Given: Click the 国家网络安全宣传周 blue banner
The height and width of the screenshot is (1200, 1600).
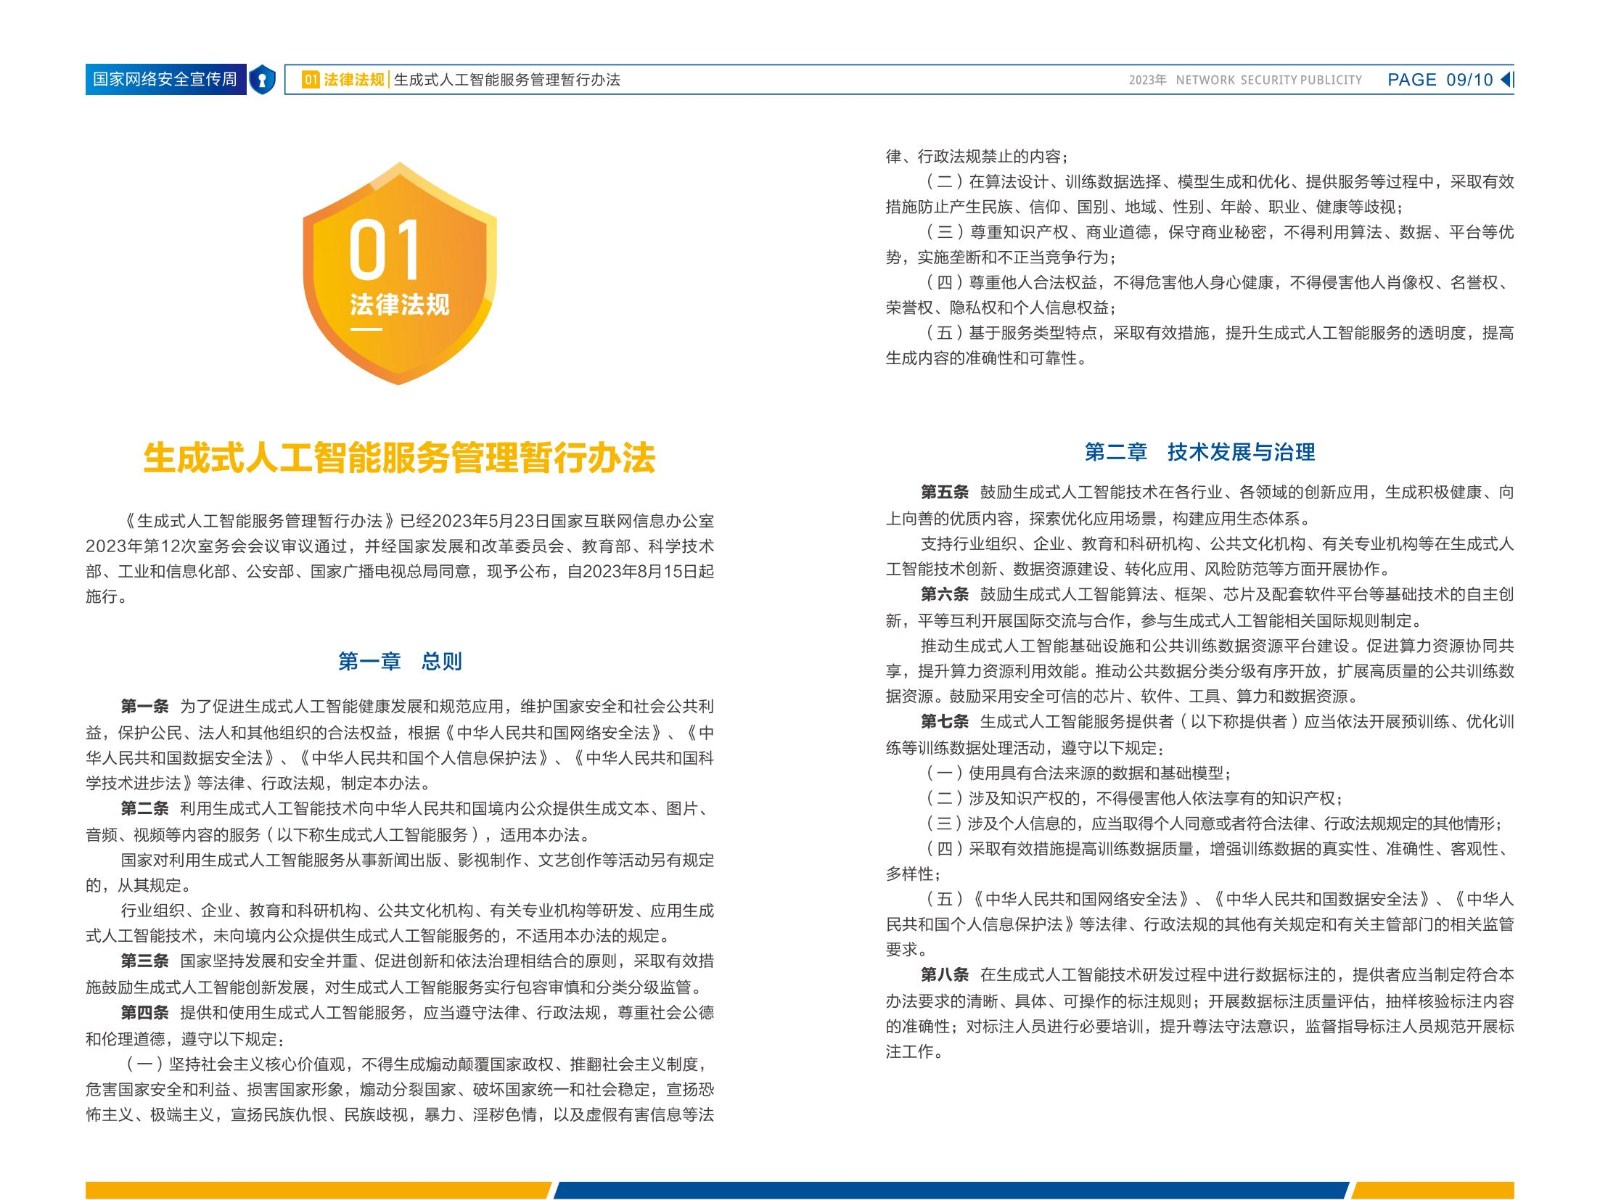Looking at the screenshot, I should click(165, 80).
